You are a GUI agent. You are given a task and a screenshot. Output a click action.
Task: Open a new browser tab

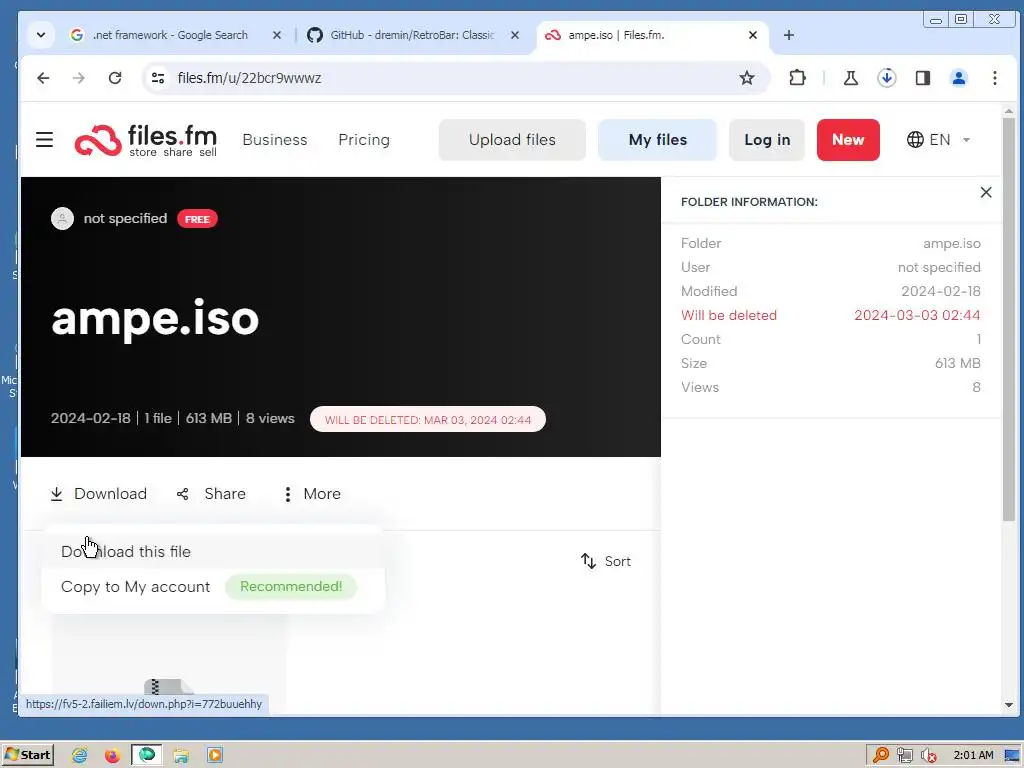click(x=789, y=35)
